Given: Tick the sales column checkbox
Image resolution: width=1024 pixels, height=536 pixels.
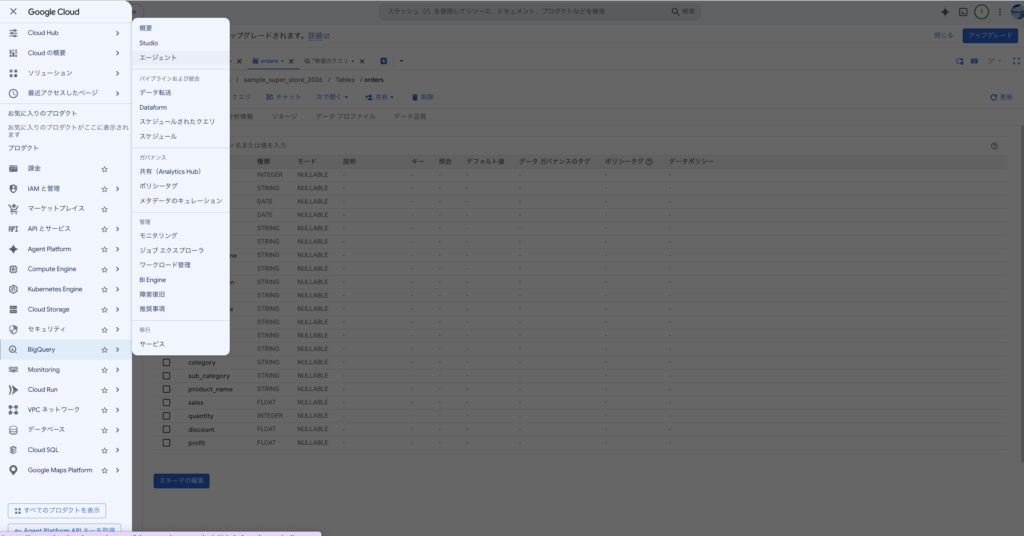Looking at the screenshot, I should tap(167, 403).
